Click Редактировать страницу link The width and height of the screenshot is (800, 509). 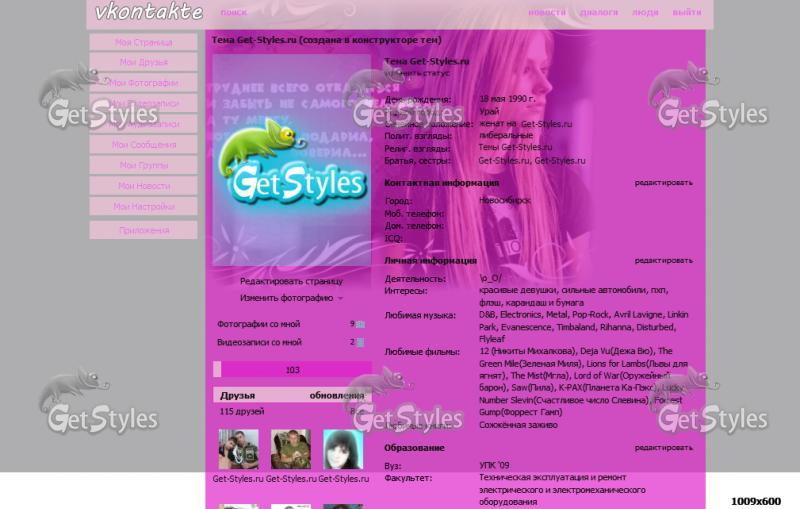(291, 282)
